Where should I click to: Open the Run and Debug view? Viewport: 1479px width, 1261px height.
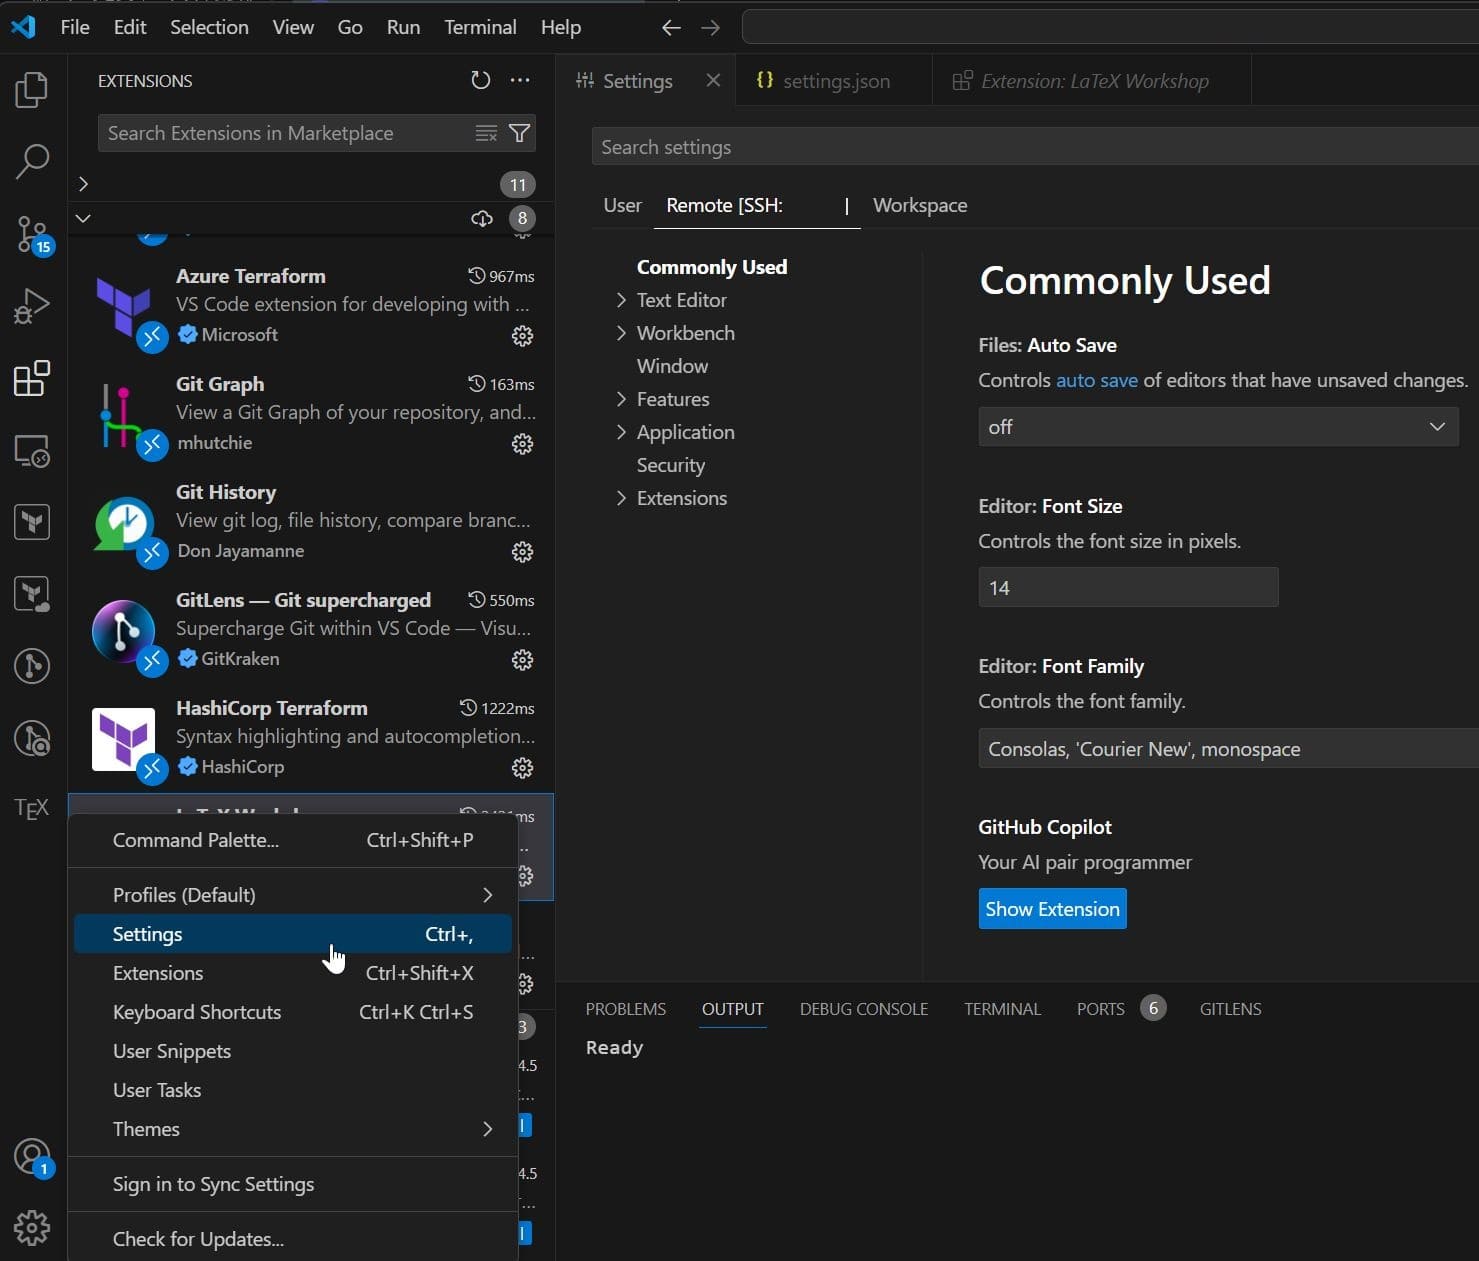[32, 306]
